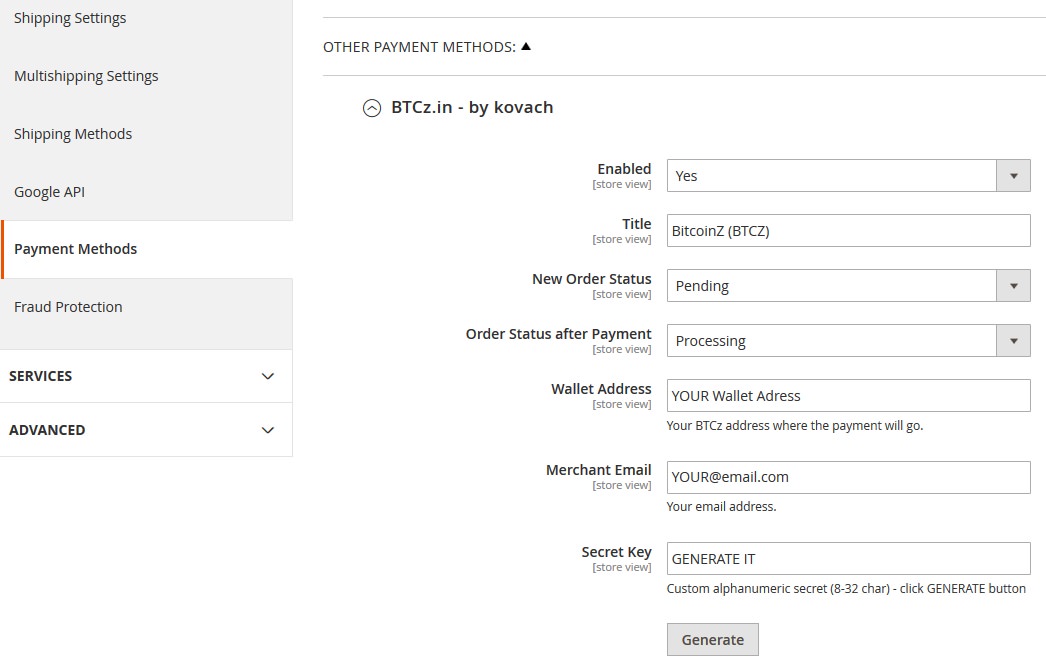The image size is (1046, 669).
Task: Open Fraud Protection tab
Action: [146, 307]
